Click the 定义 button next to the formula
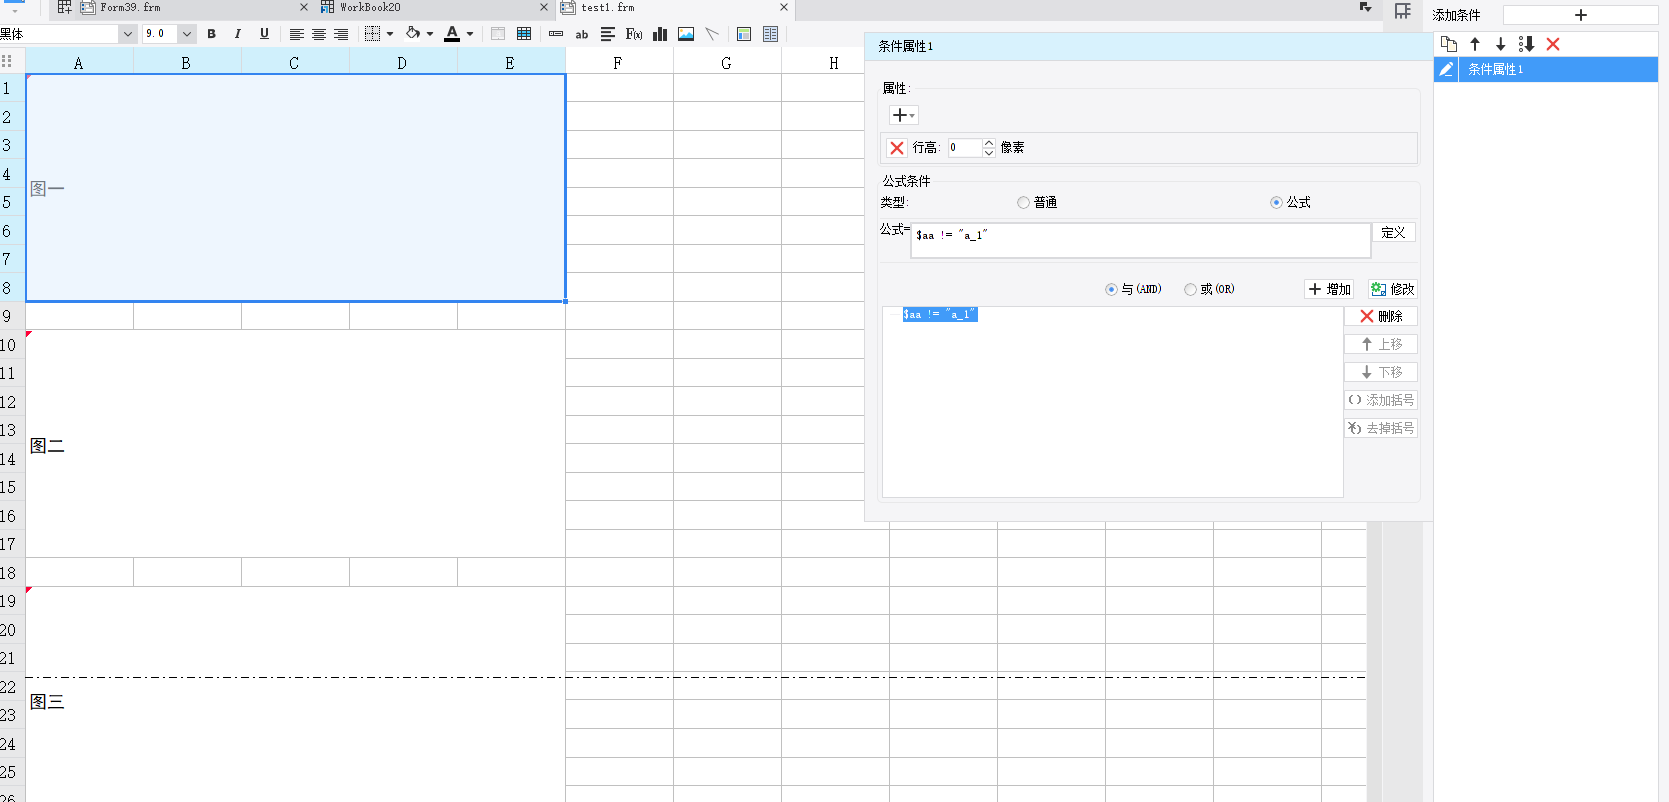 1393,233
